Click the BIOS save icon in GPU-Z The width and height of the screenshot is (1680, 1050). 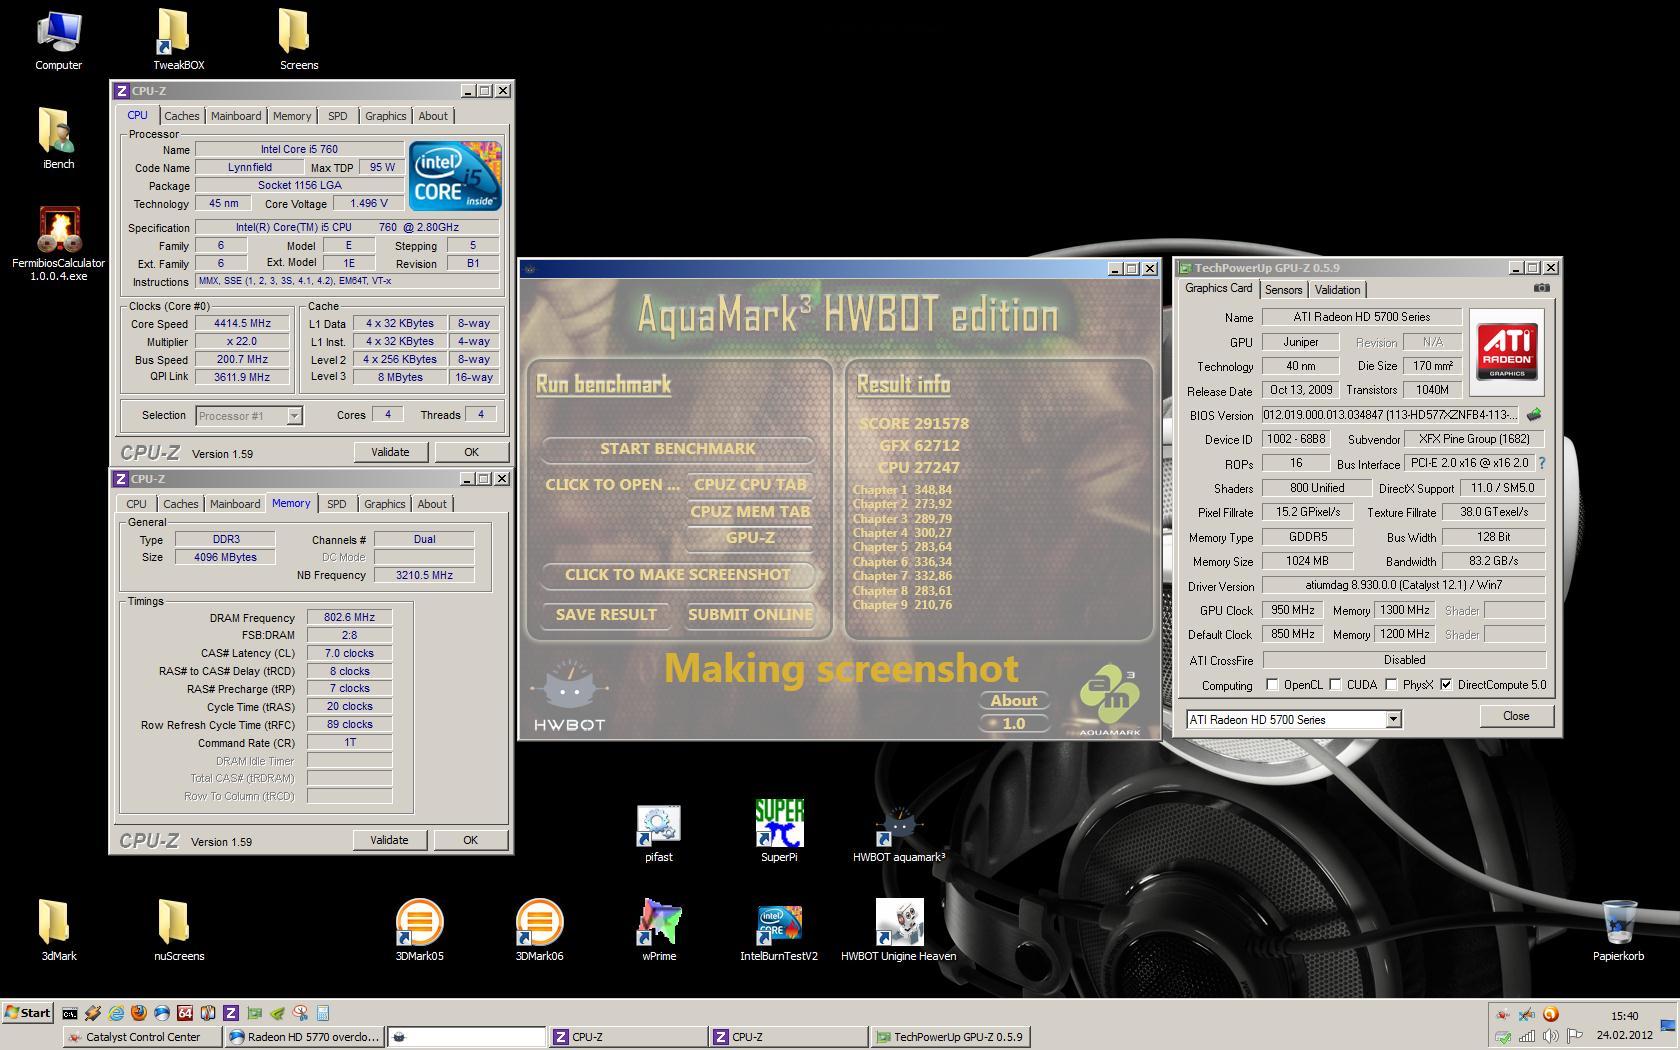pos(1534,414)
